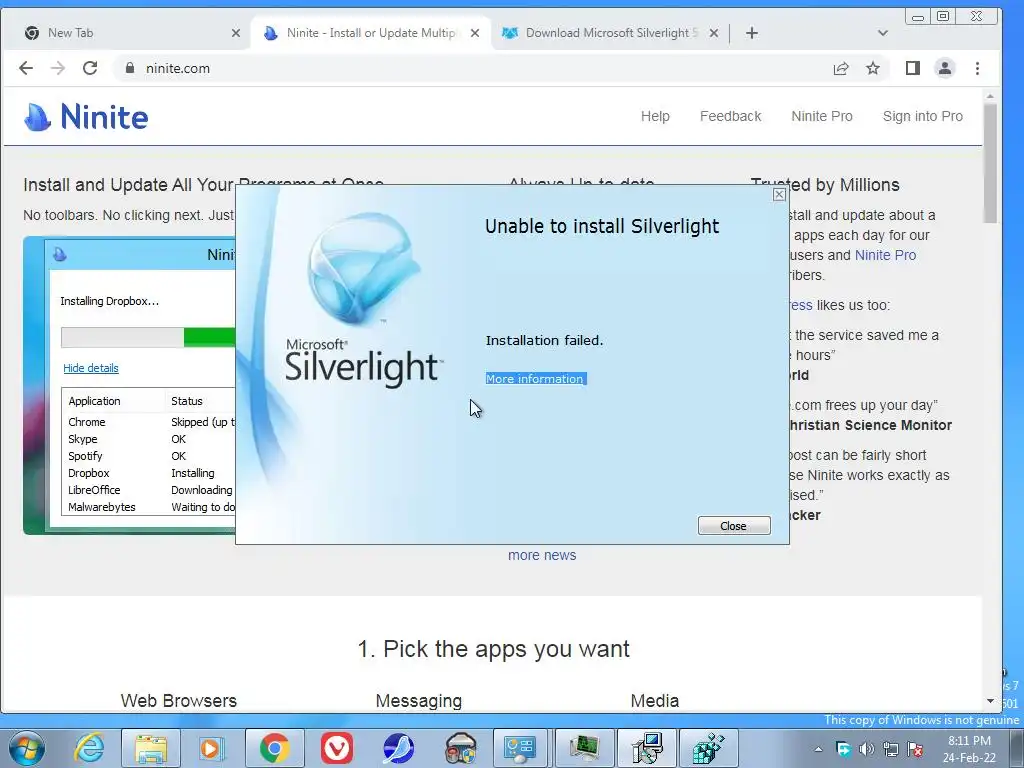Open the Windows Start menu

click(x=27, y=748)
